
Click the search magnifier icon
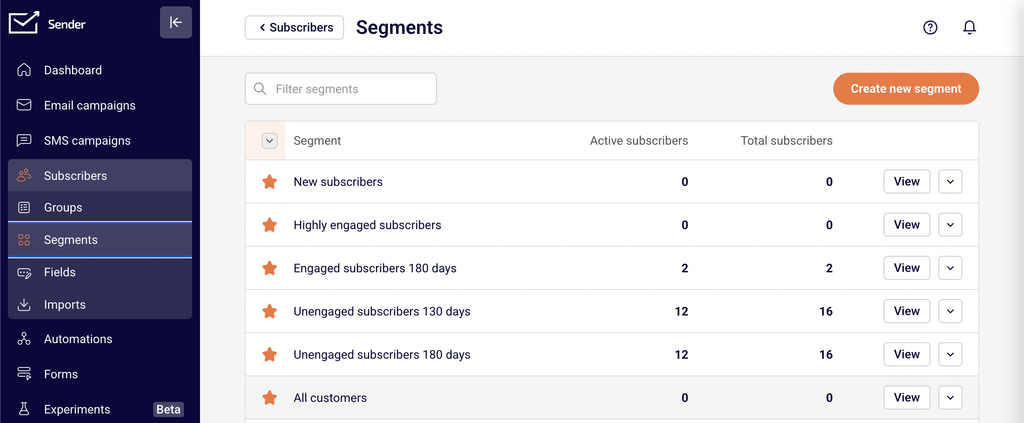pos(260,89)
